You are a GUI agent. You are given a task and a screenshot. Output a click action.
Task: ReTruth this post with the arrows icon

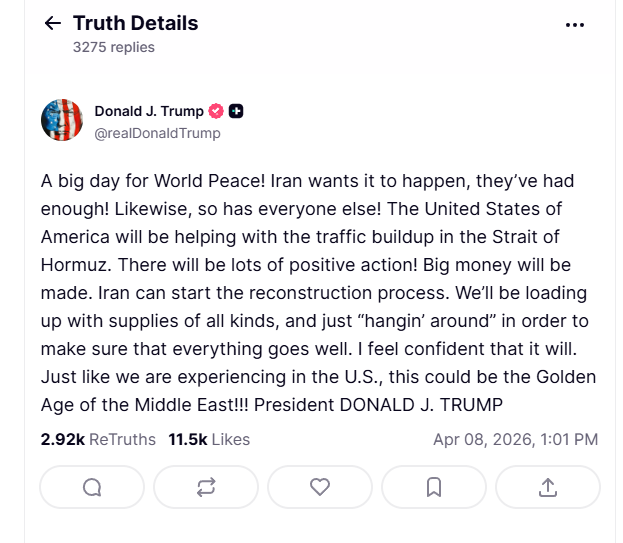[x=206, y=487]
